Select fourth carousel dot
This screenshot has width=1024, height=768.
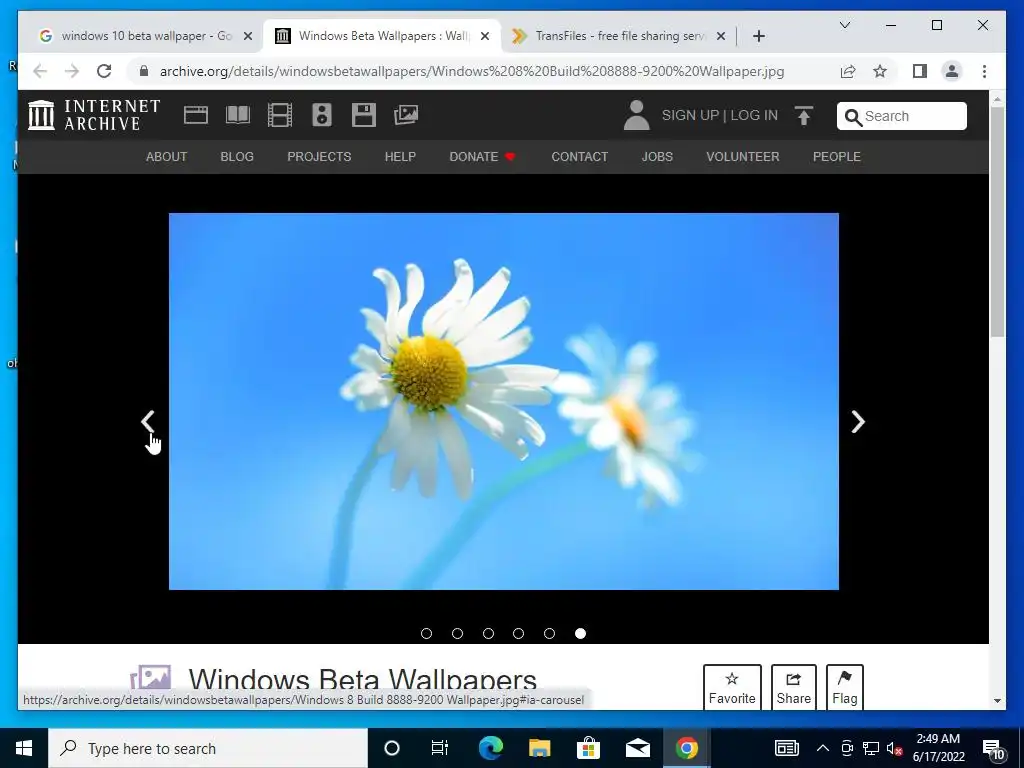[x=519, y=633]
